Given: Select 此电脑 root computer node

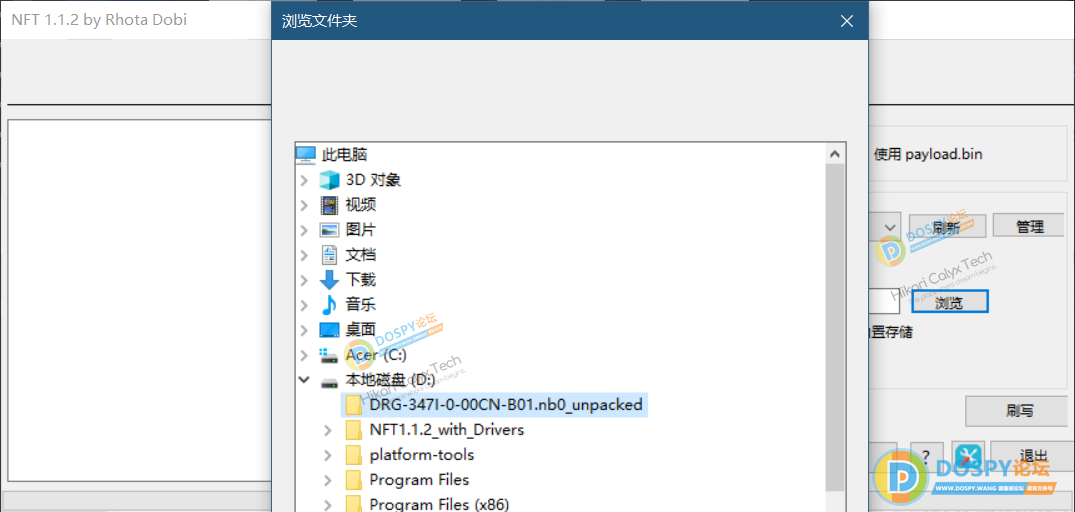Looking at the screenshot, I should pyautogui.click(x=344, y=155).
